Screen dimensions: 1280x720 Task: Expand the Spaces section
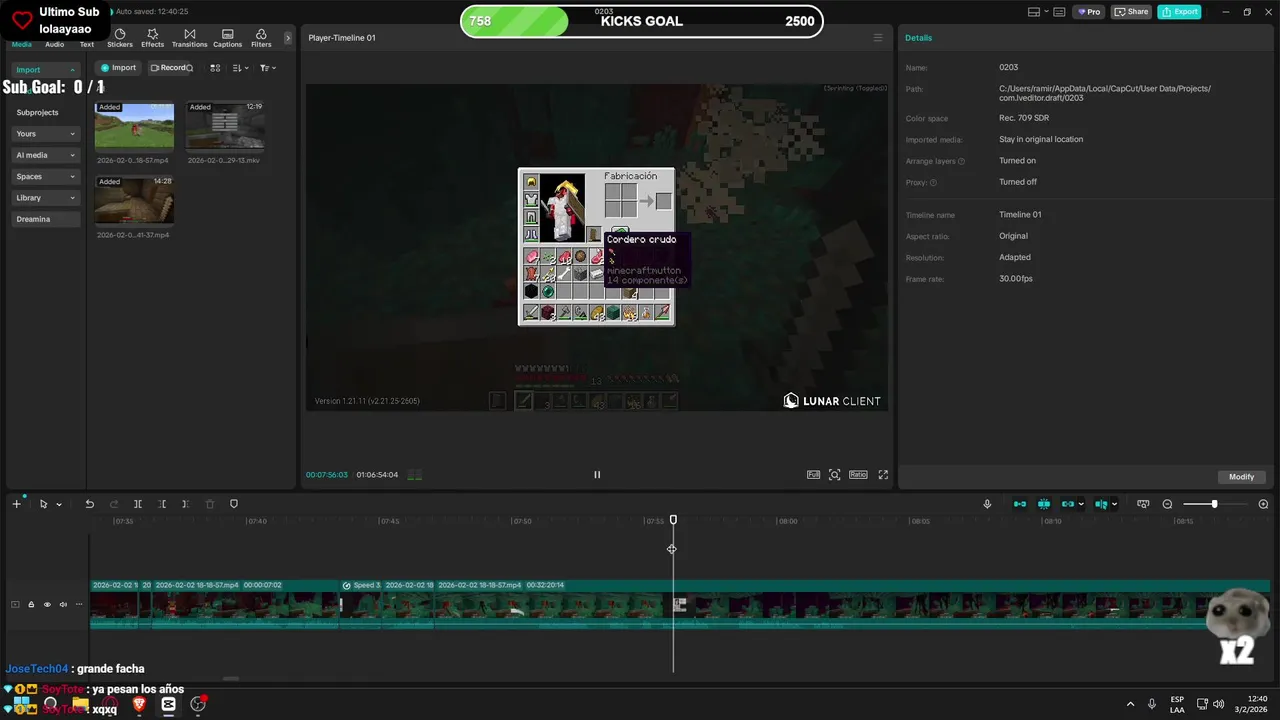tap(46, 177)
